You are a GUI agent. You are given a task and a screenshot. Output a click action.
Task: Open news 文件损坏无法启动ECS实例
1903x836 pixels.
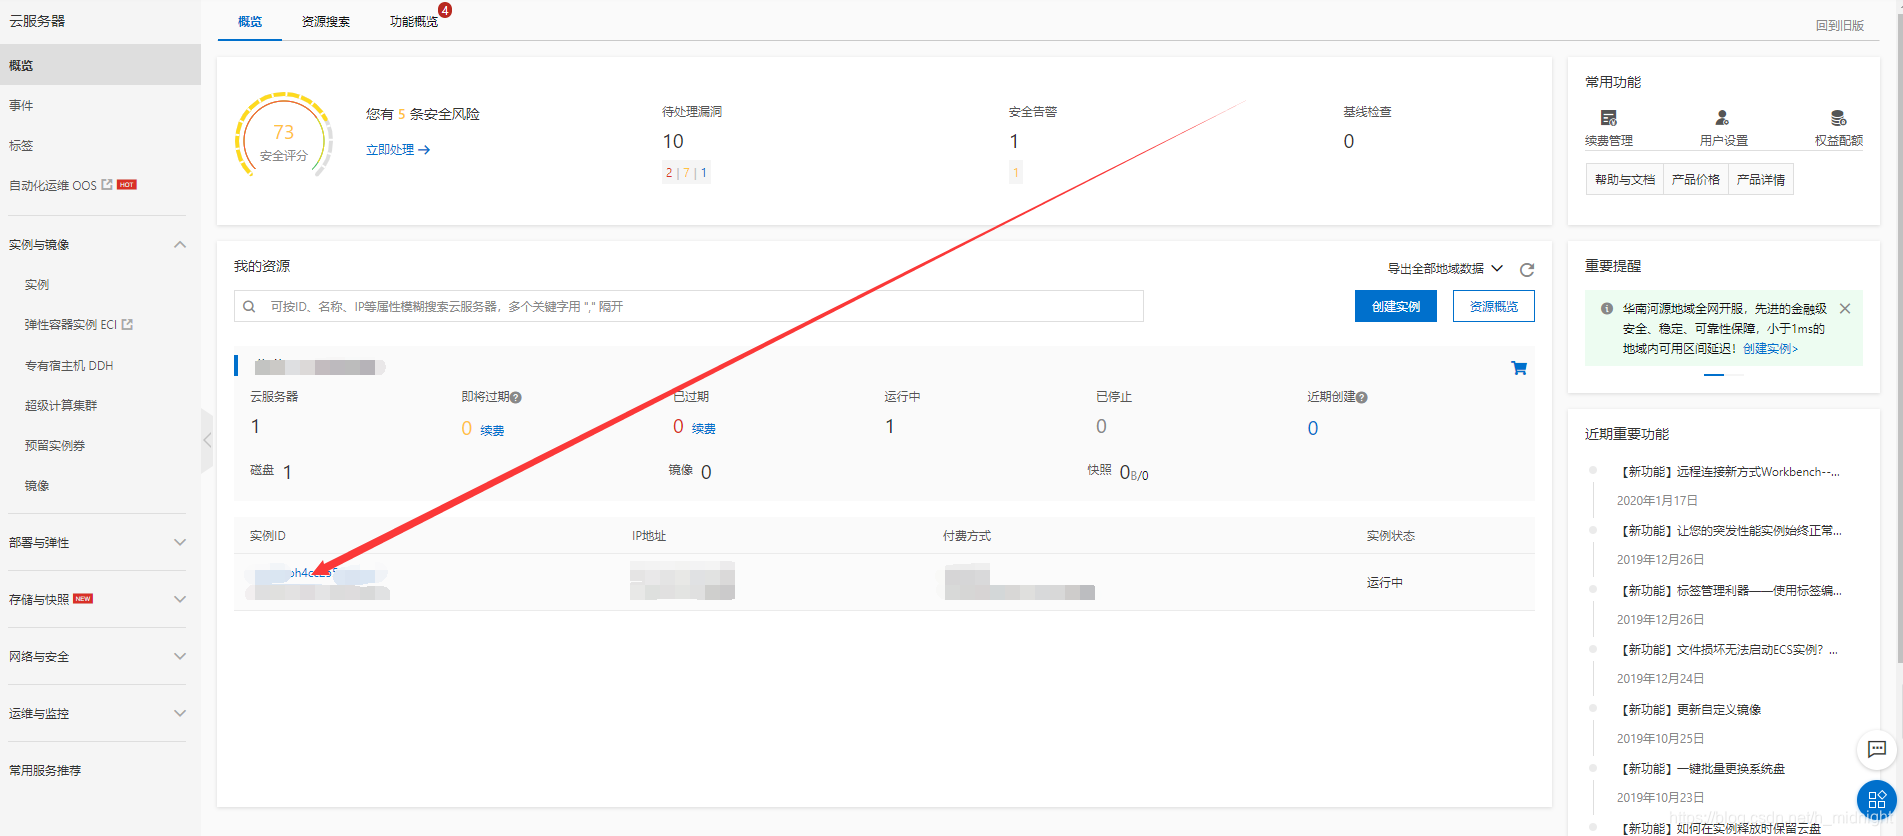pos(1728,650)
